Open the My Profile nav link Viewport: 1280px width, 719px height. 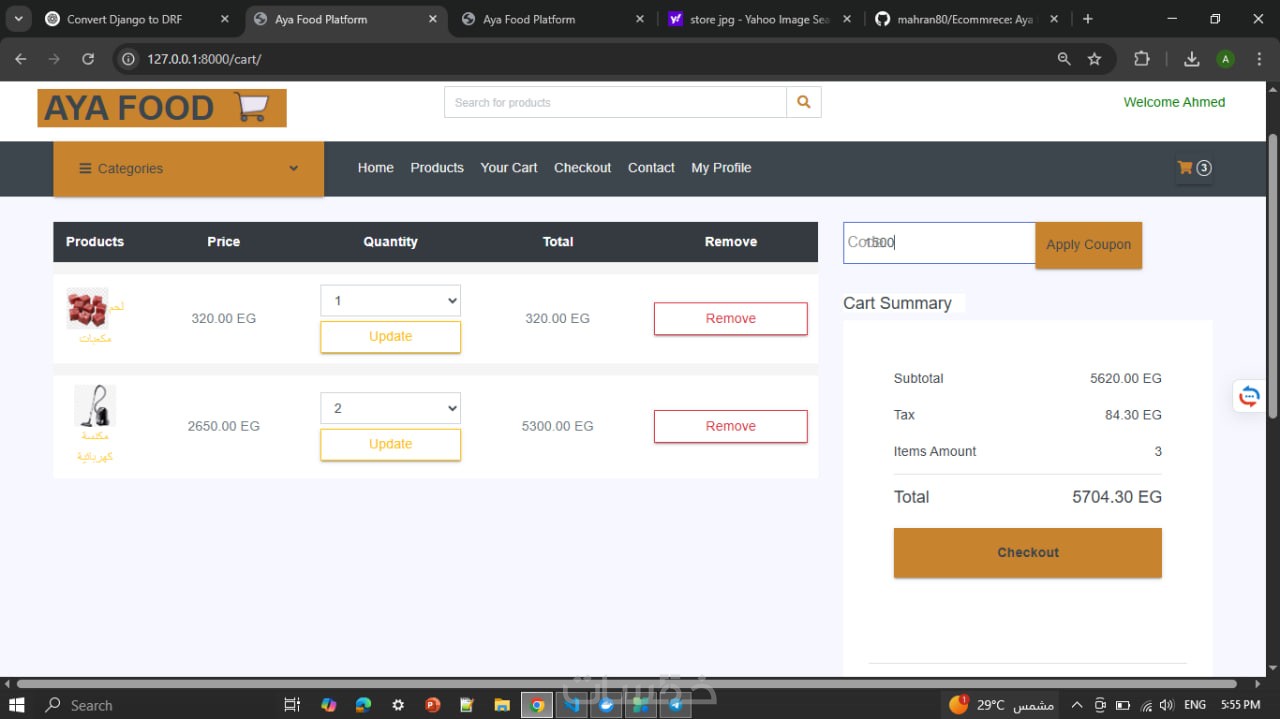[721, 168]
